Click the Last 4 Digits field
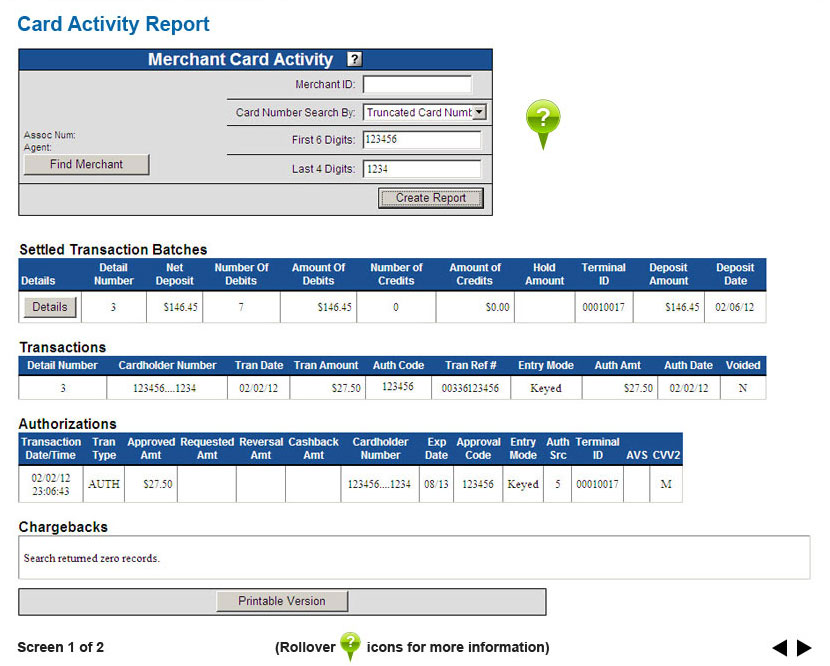The height and width of the screenshot is (666, 830). [x=421, y=169]
